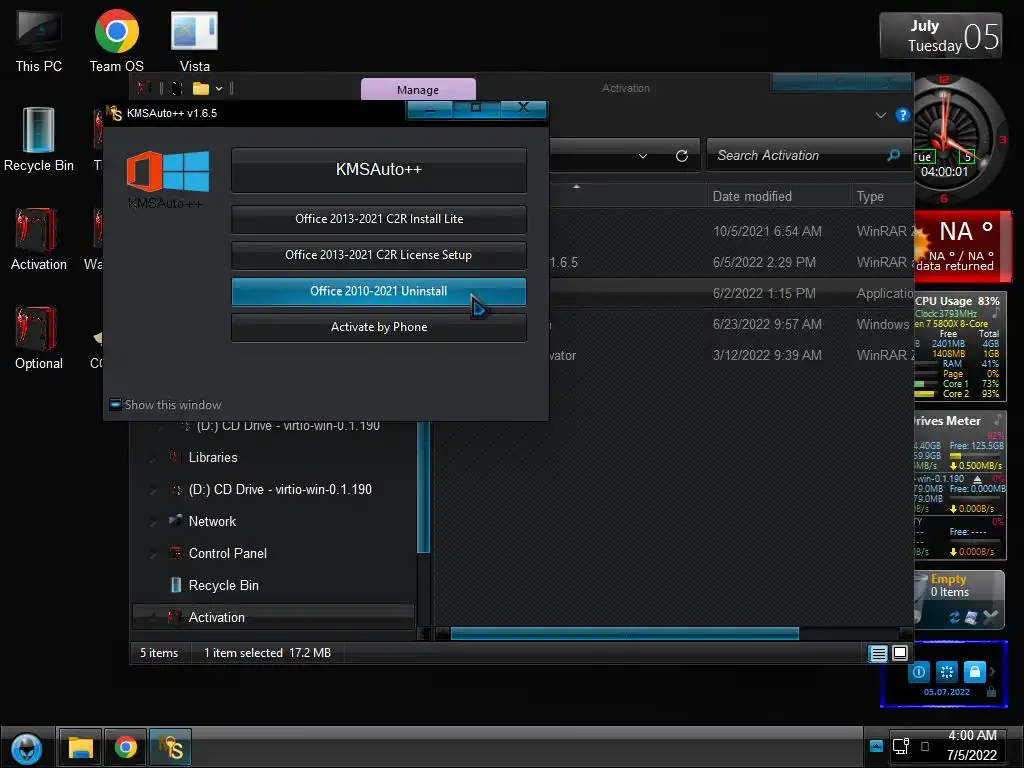This screenshot has height=768, width=1024.
Task: Open the quick access toolbar dropdown arrow
Action: [219, 88]
